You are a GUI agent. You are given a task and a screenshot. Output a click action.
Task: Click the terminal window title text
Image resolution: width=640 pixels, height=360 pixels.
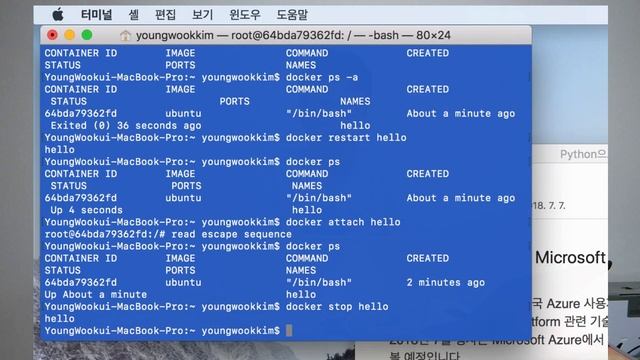[293, 36]
